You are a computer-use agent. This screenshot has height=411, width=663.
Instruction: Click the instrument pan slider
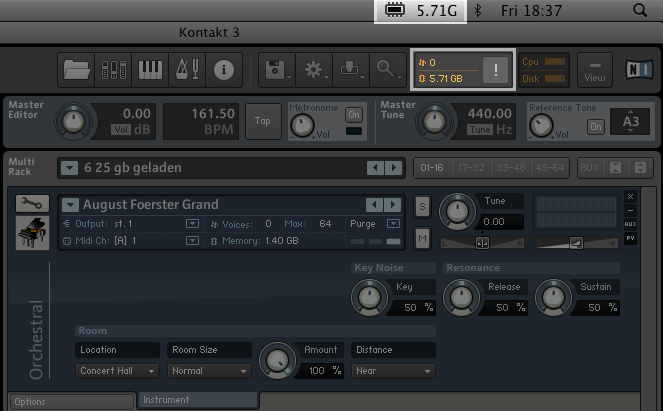pos(482,243)
